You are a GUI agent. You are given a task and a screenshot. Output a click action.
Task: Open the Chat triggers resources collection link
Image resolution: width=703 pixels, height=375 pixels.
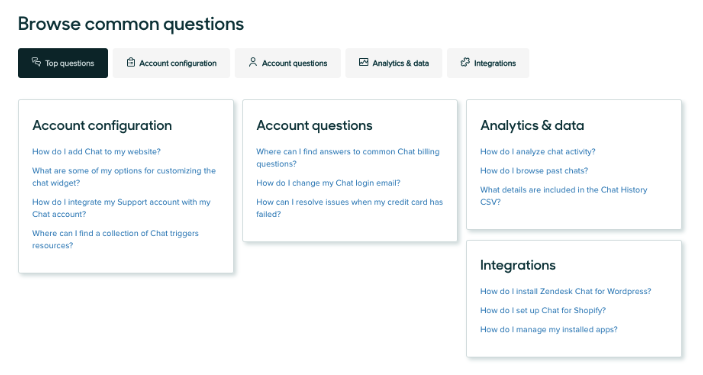click(115, 240)
